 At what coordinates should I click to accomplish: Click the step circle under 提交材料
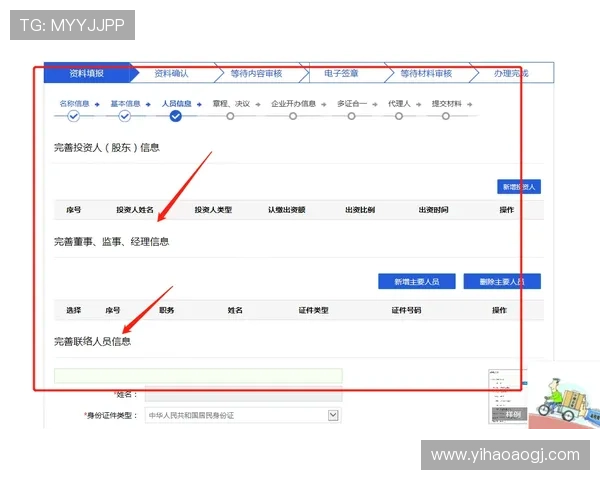pyautogui.click(x=445, y=116)
